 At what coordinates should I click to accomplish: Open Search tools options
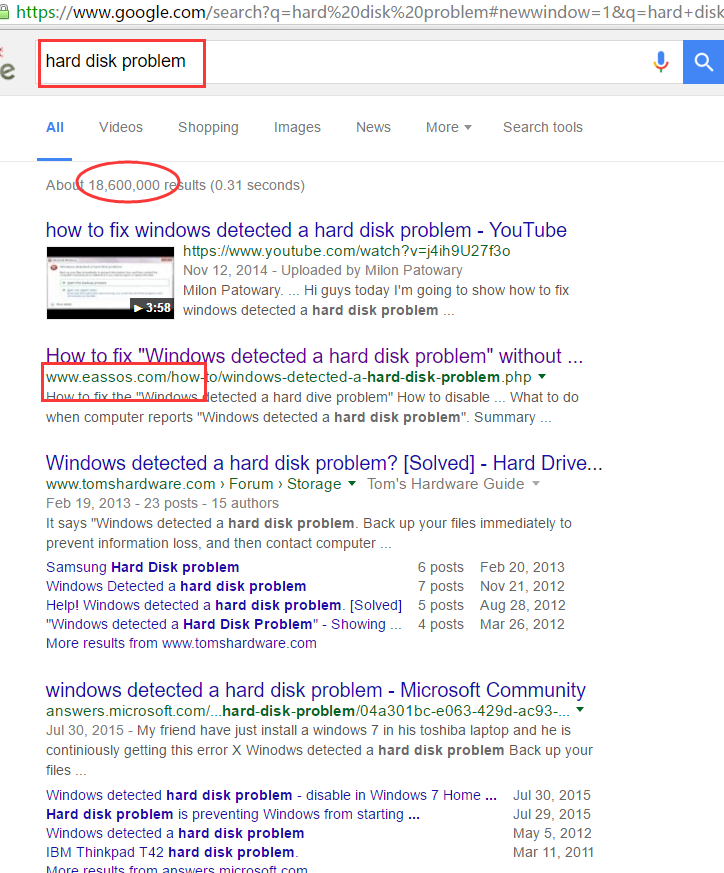pos(543,127)
